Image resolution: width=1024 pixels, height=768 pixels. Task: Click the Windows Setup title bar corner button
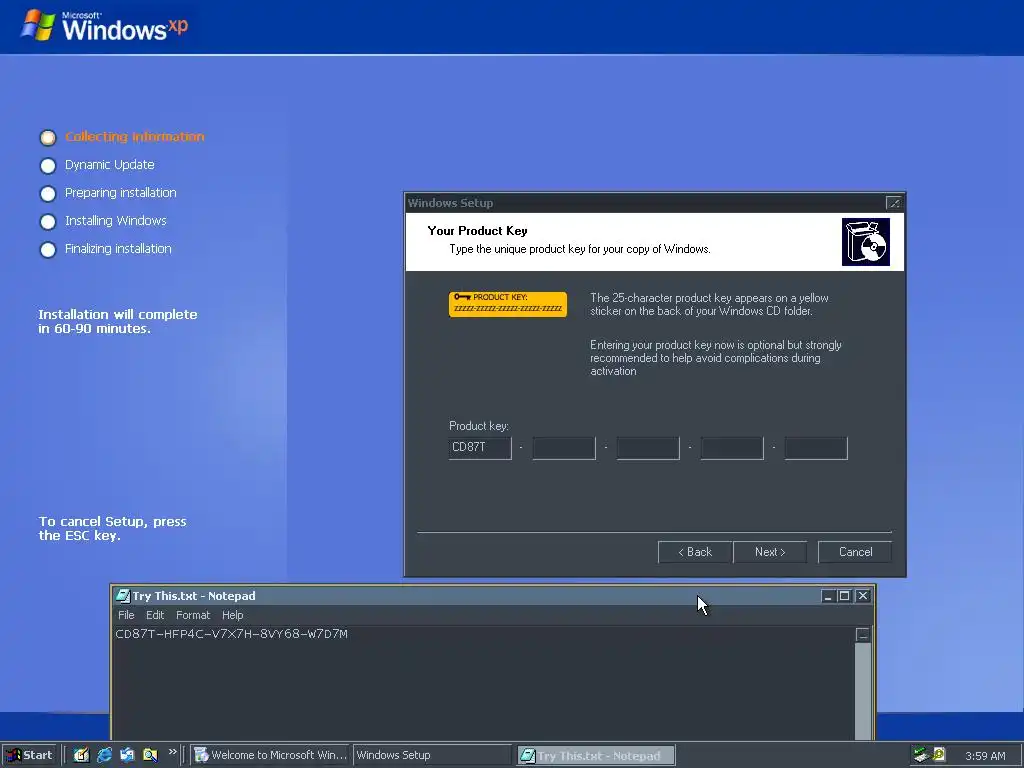(x=893, y=203)
